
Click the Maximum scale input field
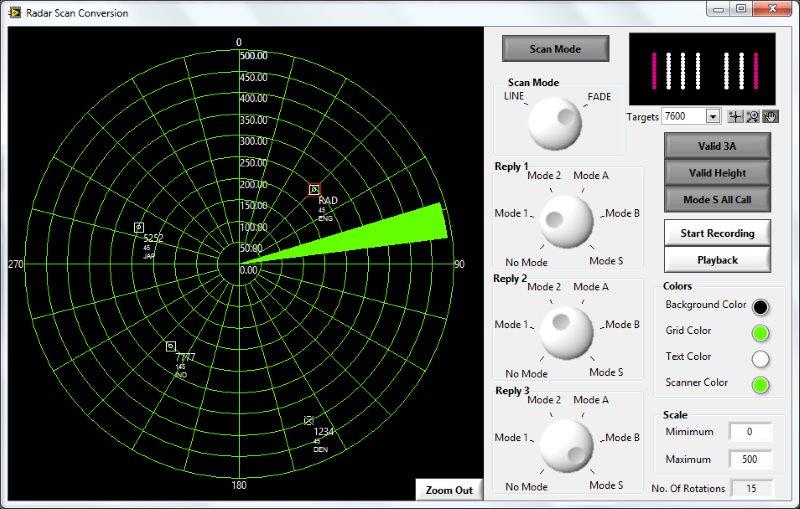point(750,460)
